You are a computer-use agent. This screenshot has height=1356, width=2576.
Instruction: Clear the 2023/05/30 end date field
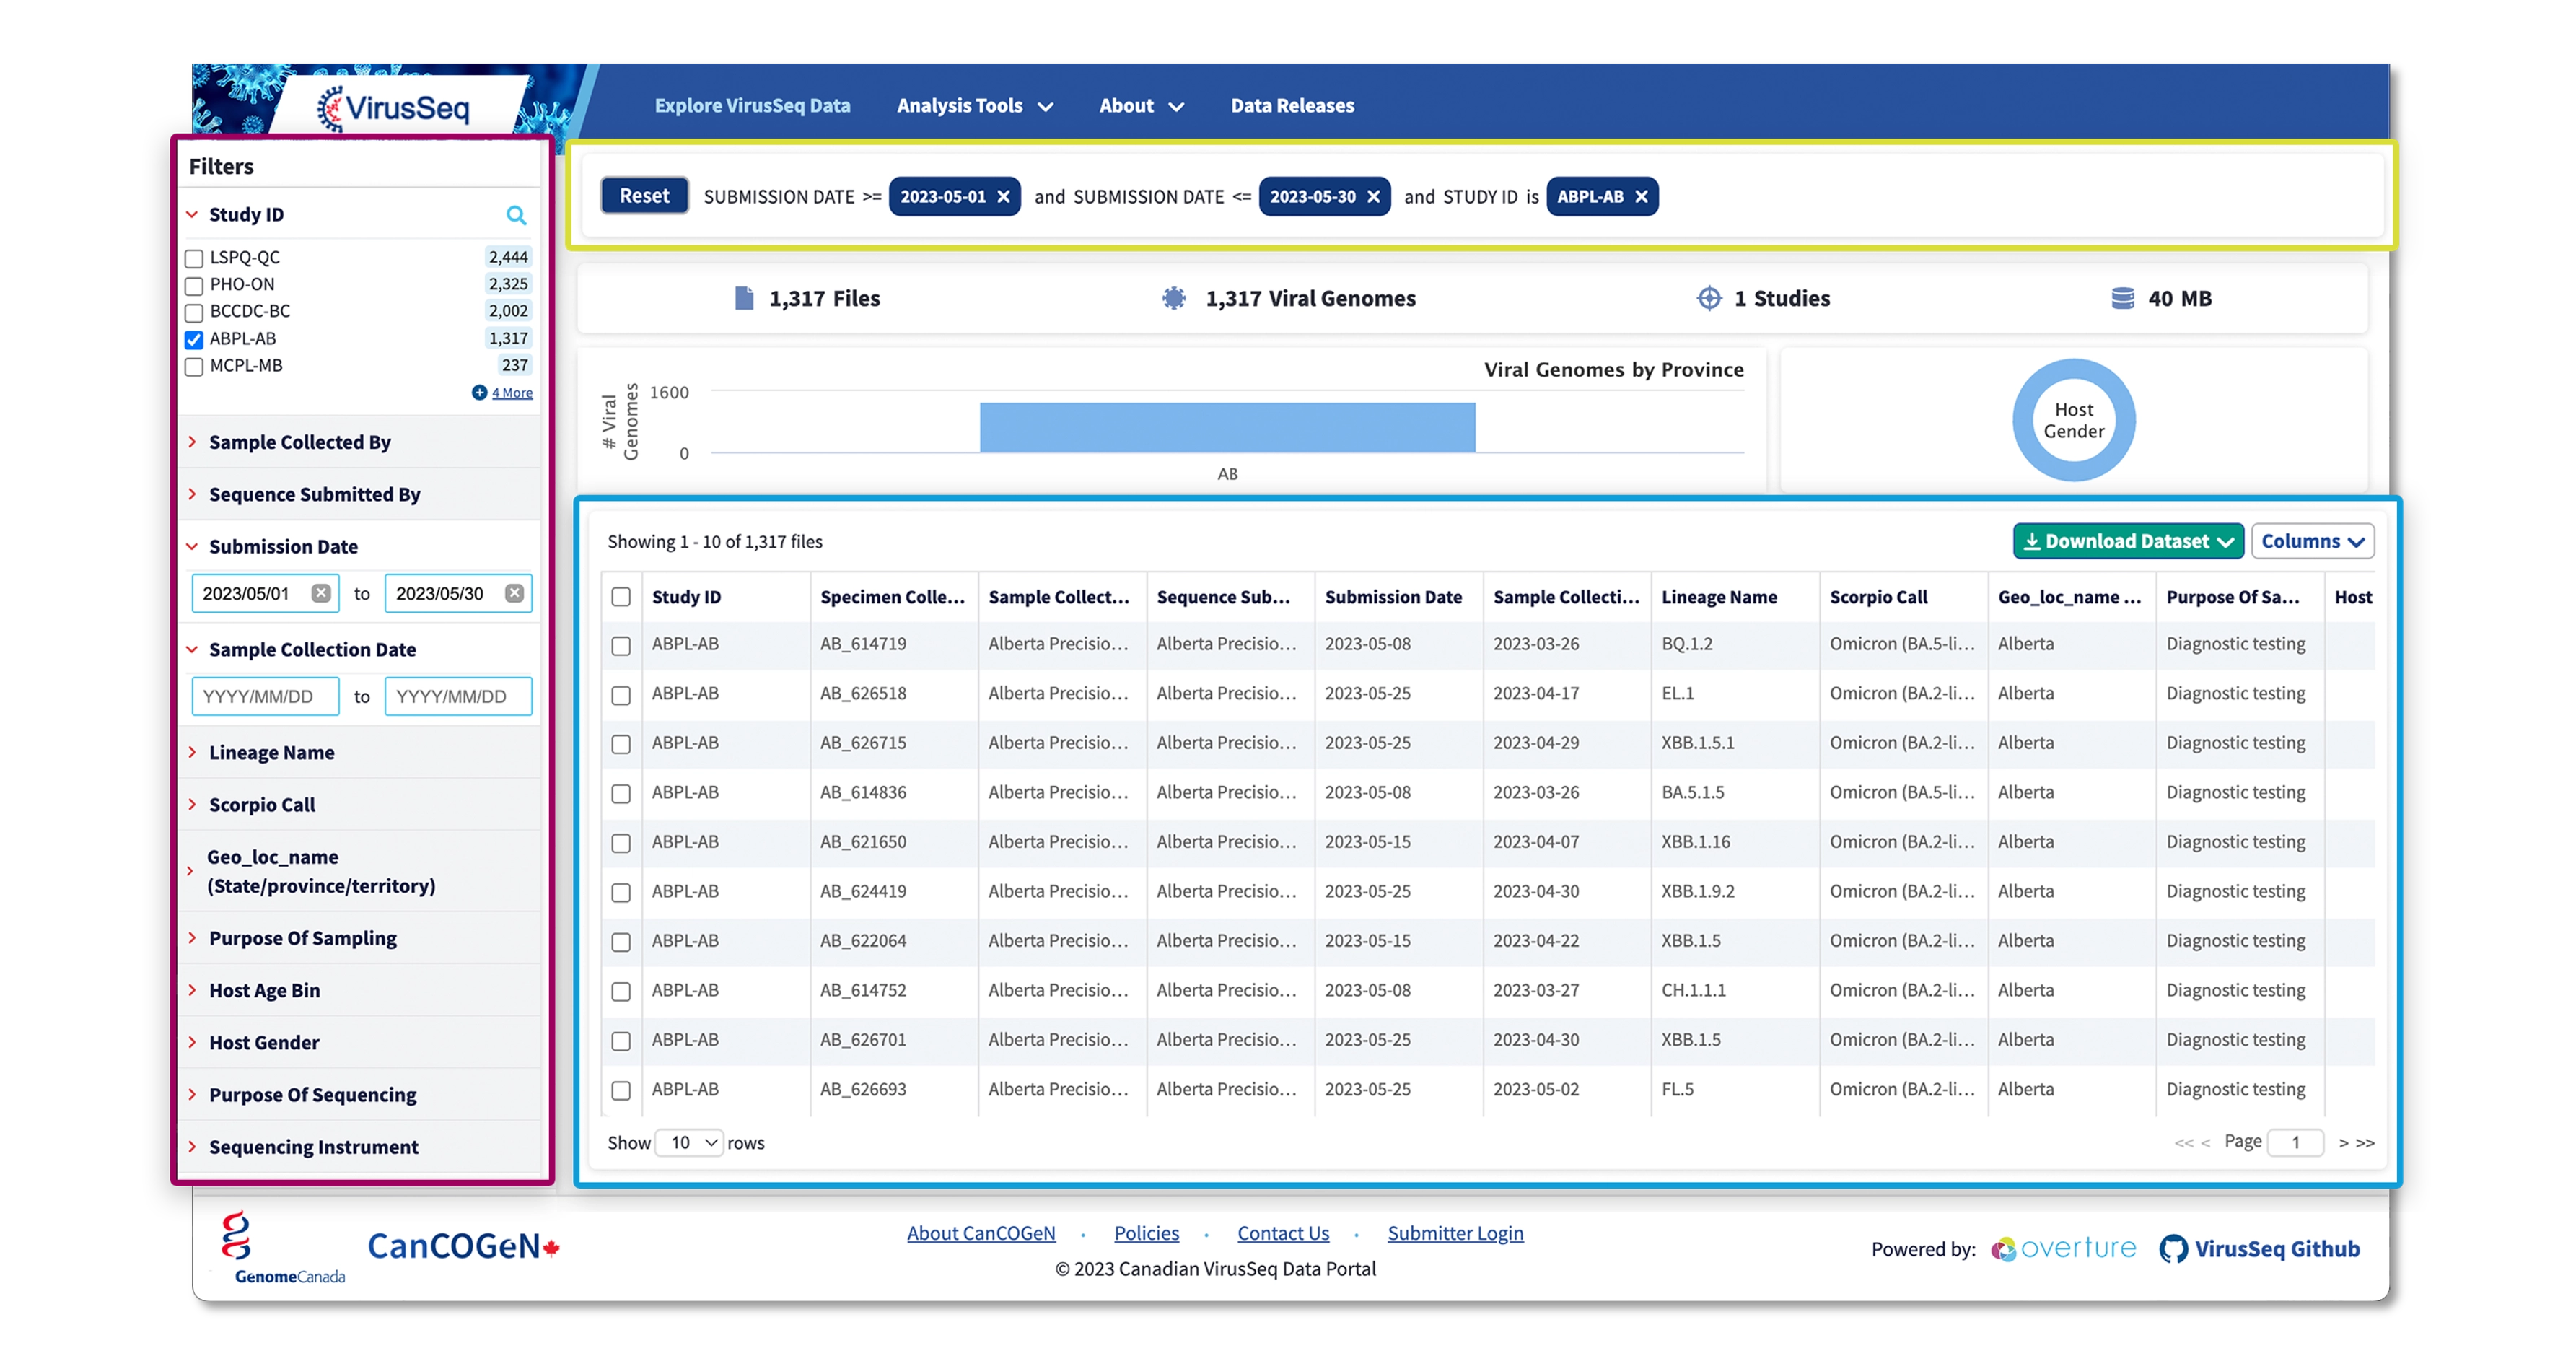[514, 593]
